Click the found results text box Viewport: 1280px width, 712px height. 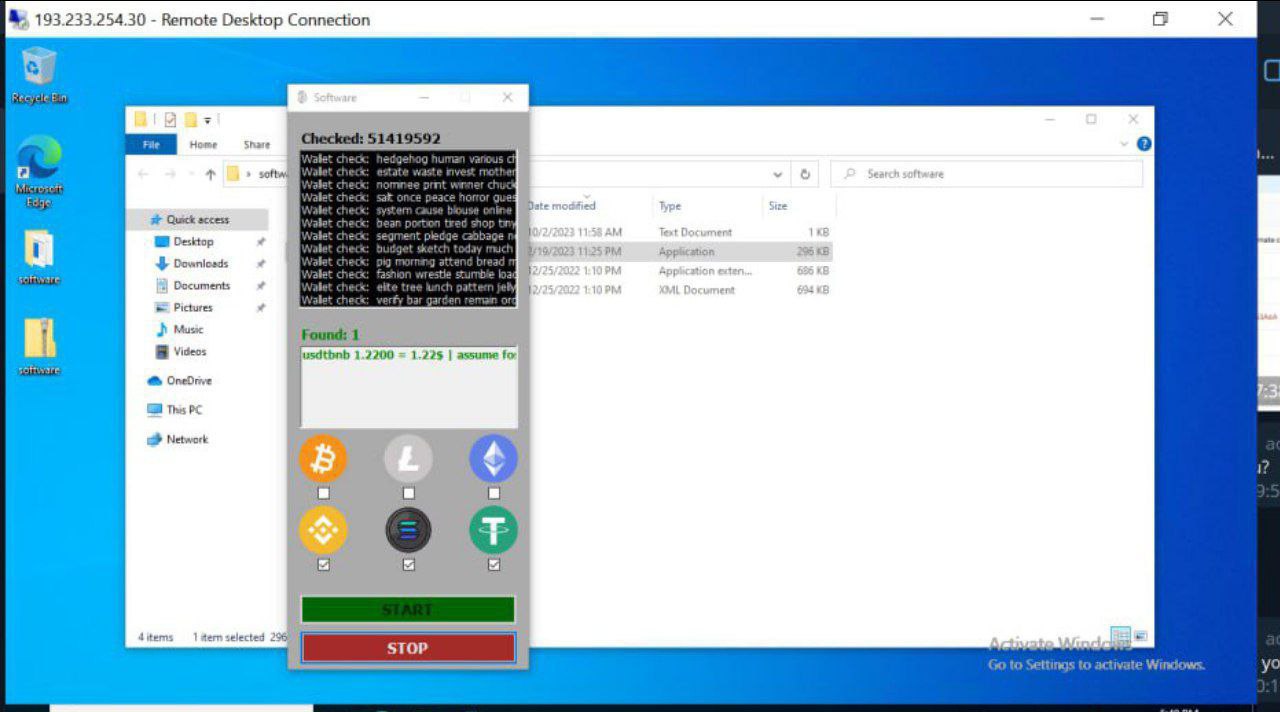[408, 386]
